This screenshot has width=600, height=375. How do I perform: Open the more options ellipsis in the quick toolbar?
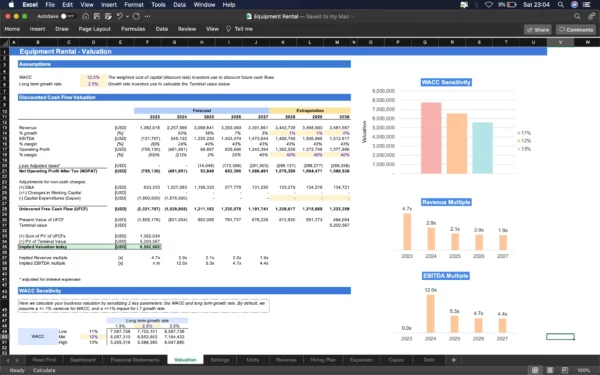147,16
